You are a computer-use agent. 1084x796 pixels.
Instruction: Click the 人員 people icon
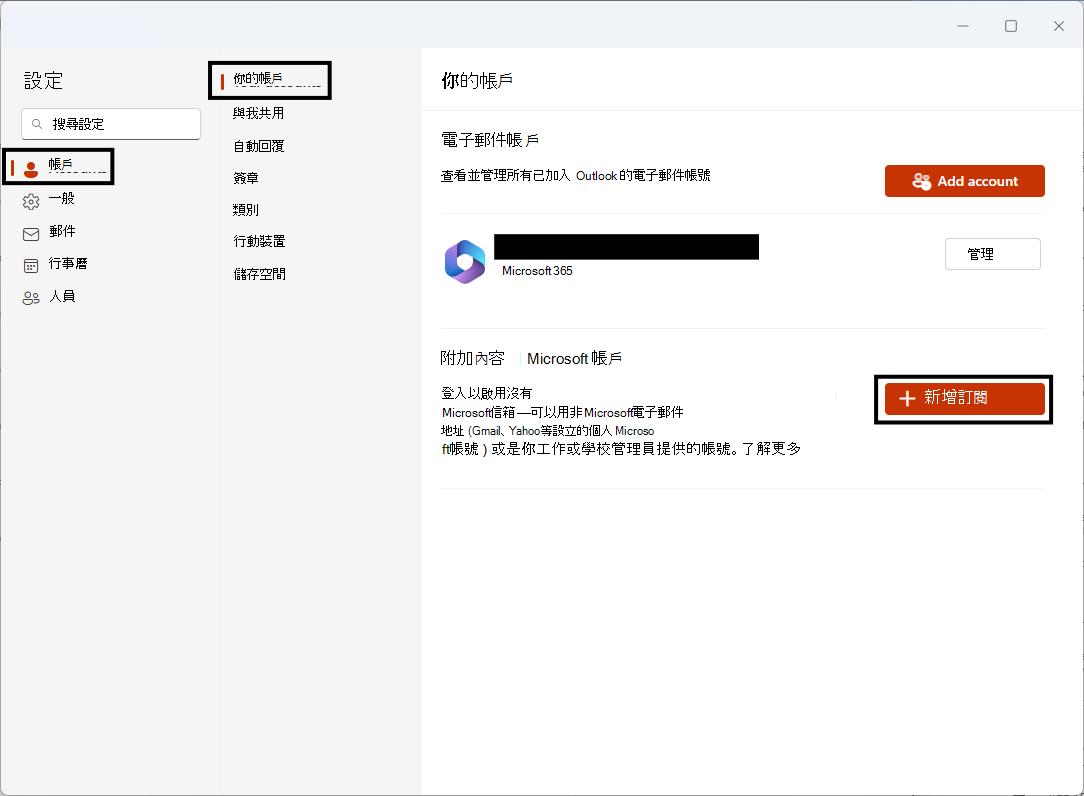tap(31, 298)
